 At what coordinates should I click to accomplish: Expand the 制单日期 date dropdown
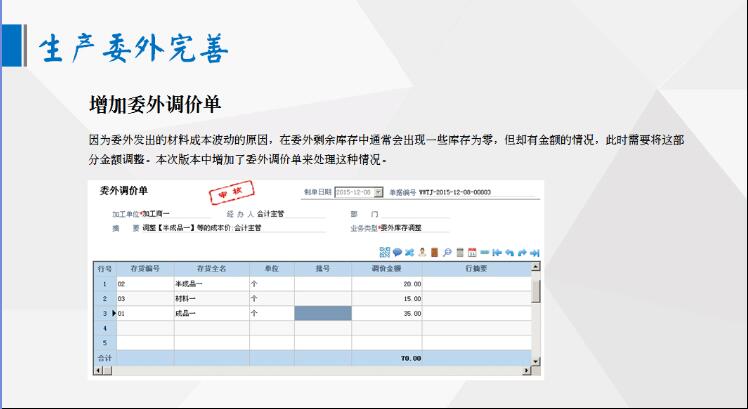(x=378, y=192)
